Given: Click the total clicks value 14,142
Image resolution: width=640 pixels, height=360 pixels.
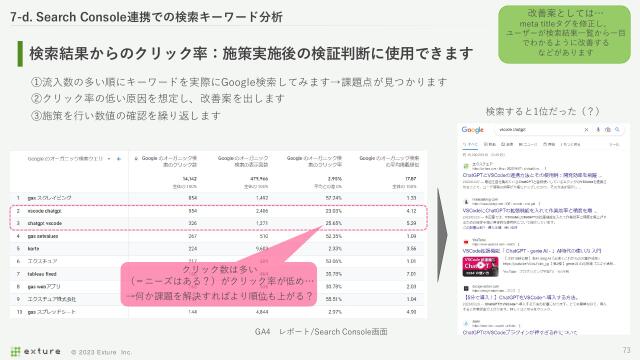Looking at the screenshot, I should click(x=190, y=179).
